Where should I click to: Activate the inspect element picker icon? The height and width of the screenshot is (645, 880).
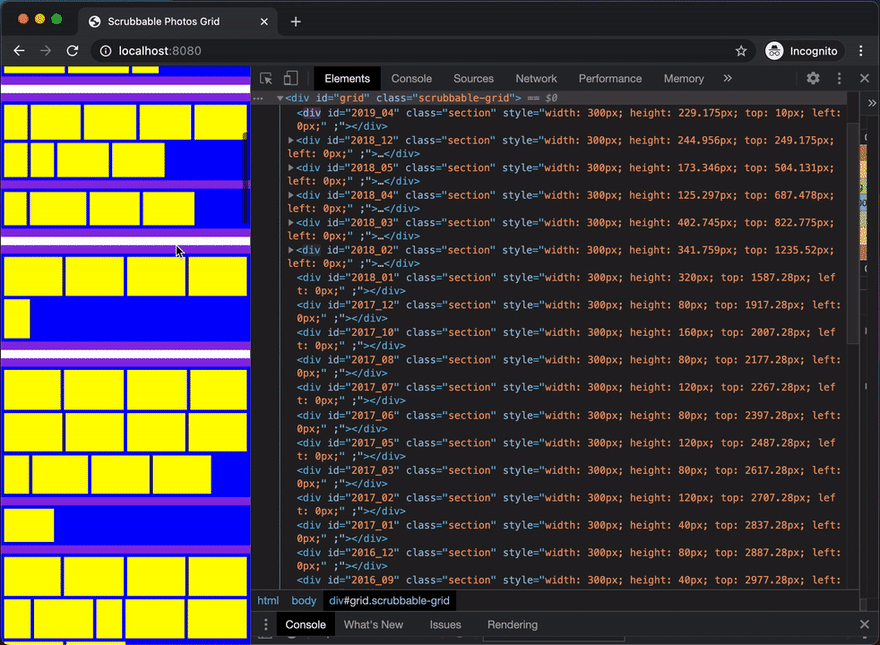[266, 79]
